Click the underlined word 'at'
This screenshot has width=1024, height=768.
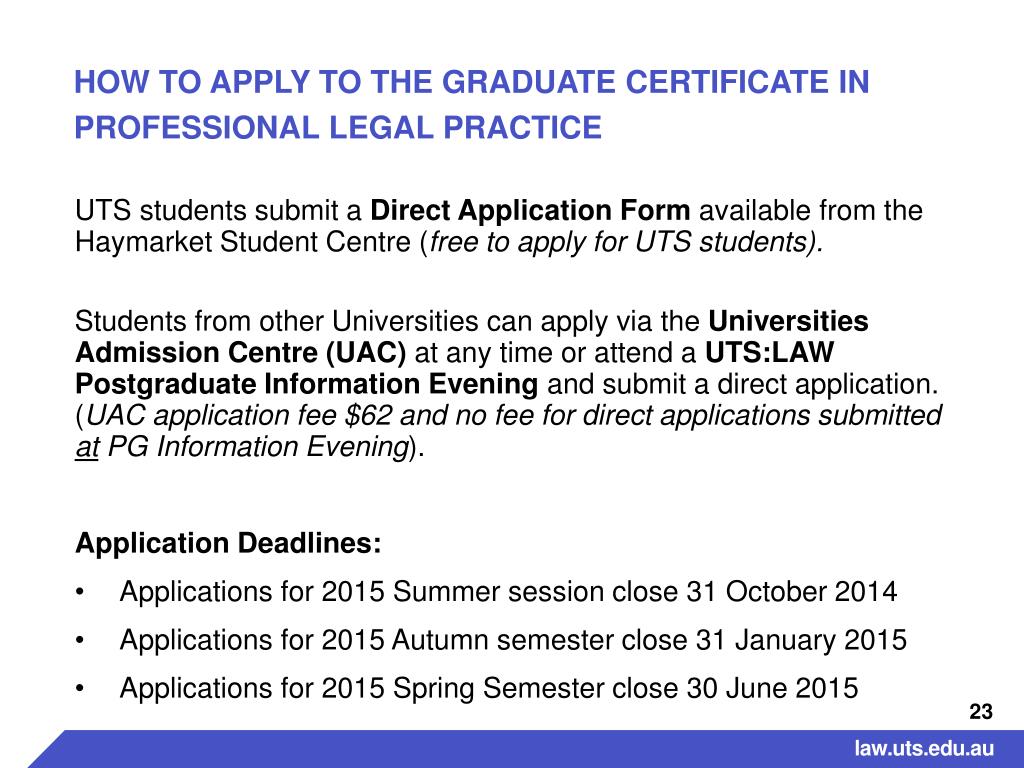(x=87, y=448)
